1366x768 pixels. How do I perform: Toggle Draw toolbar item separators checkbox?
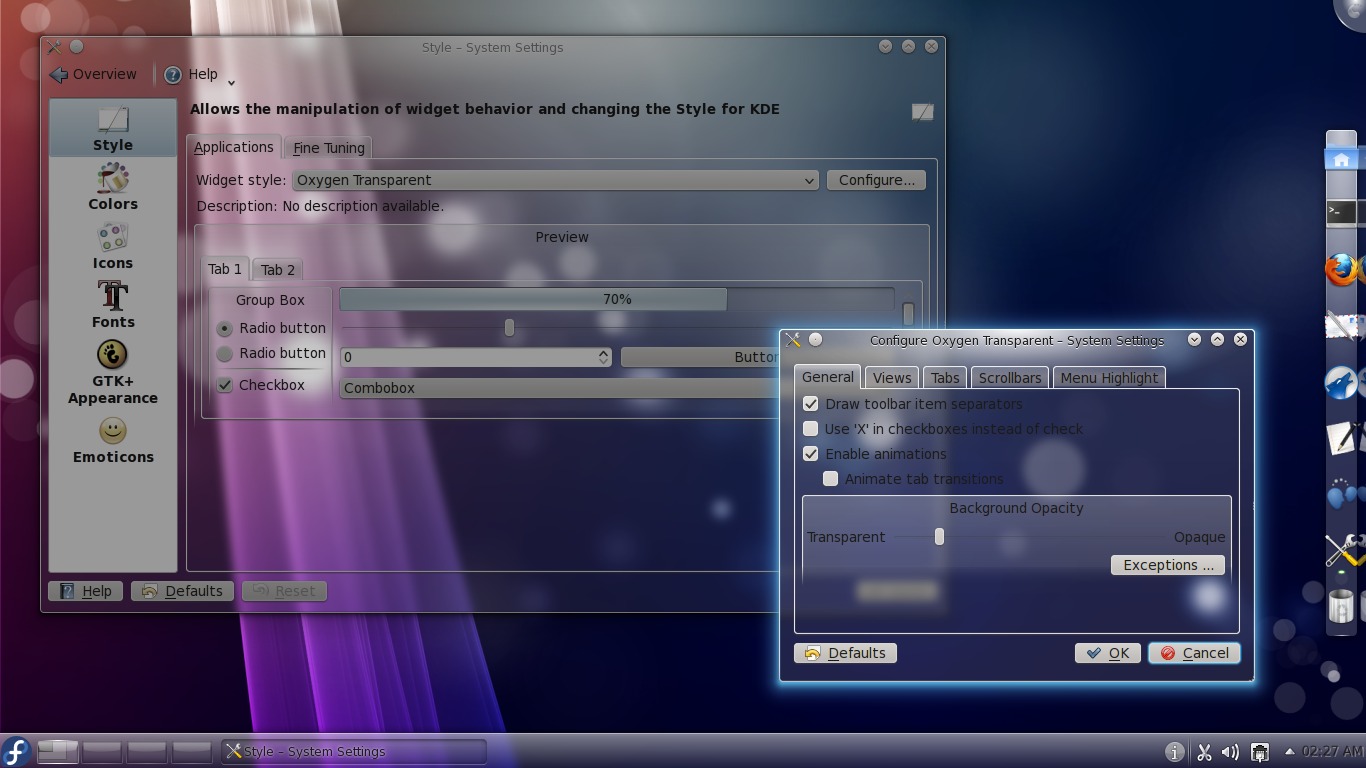(x=810, y=404)
